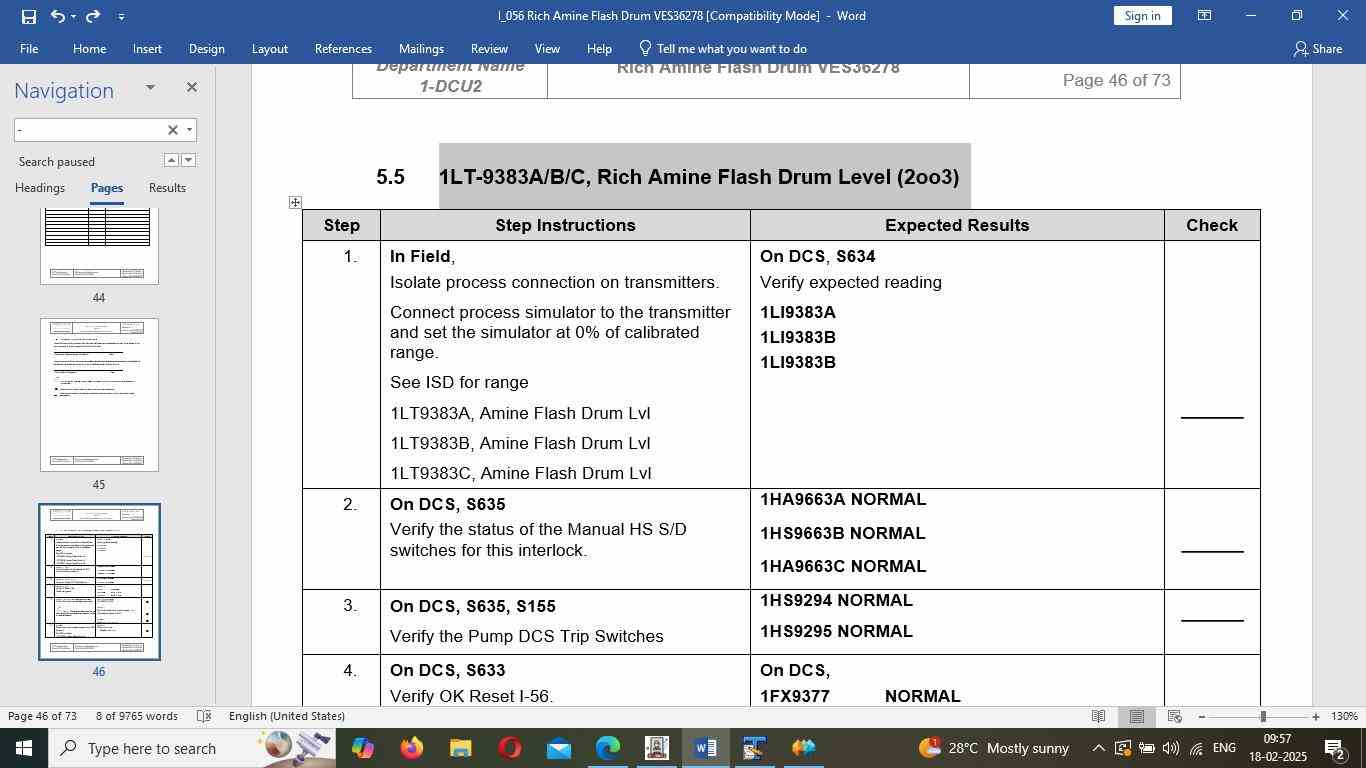1366x768 pixels.
Task: Open Firefox from the taskbar
Action: click(411, 748)
